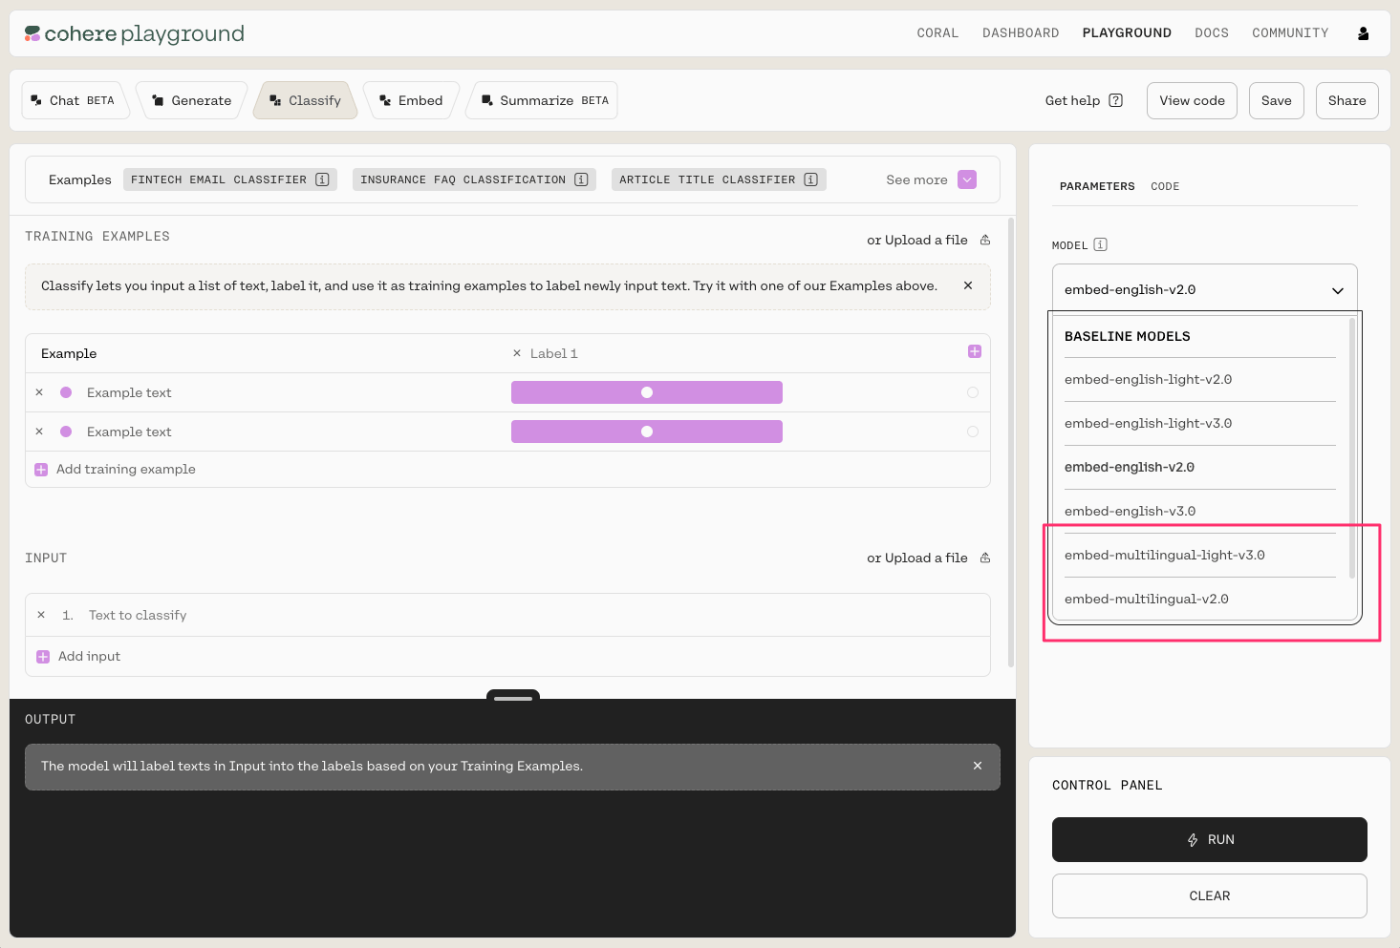Open Docs in top navigation
Viewport: 1400px width, 948px height.
[x=1211, y=33]
